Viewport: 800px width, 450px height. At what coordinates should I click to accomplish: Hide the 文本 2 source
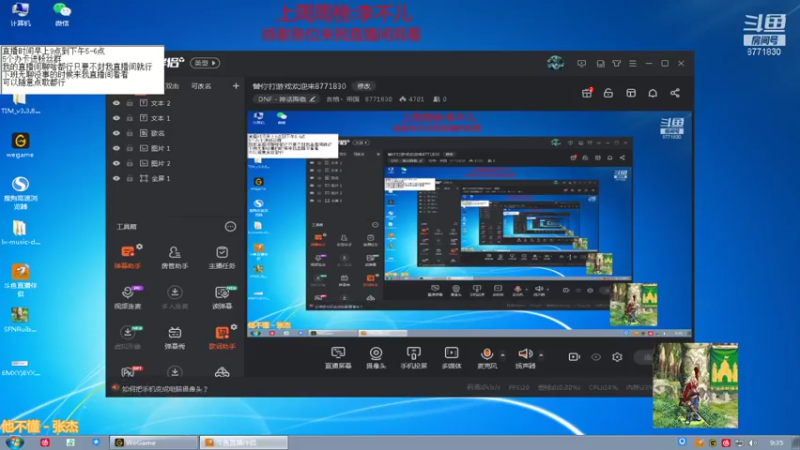(116, 103)
